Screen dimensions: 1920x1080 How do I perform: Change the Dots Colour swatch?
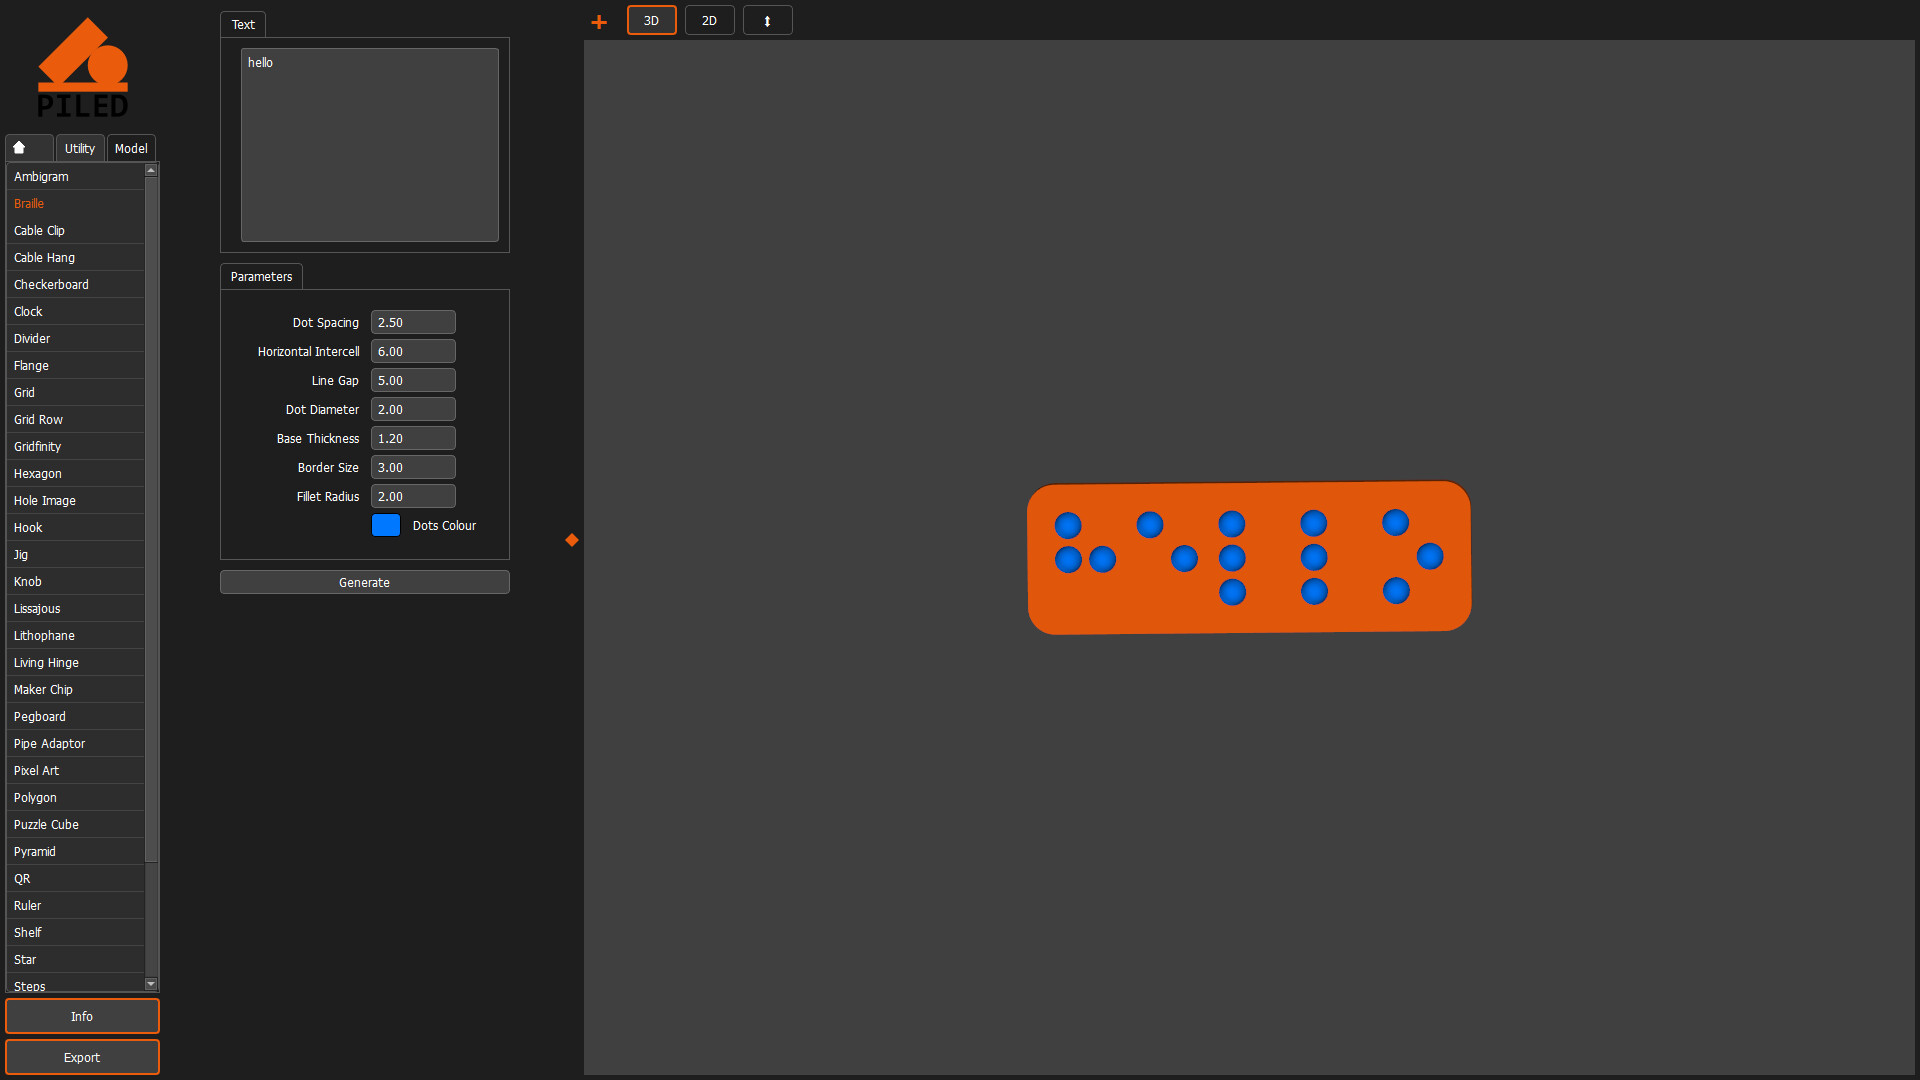pos(386,525)
